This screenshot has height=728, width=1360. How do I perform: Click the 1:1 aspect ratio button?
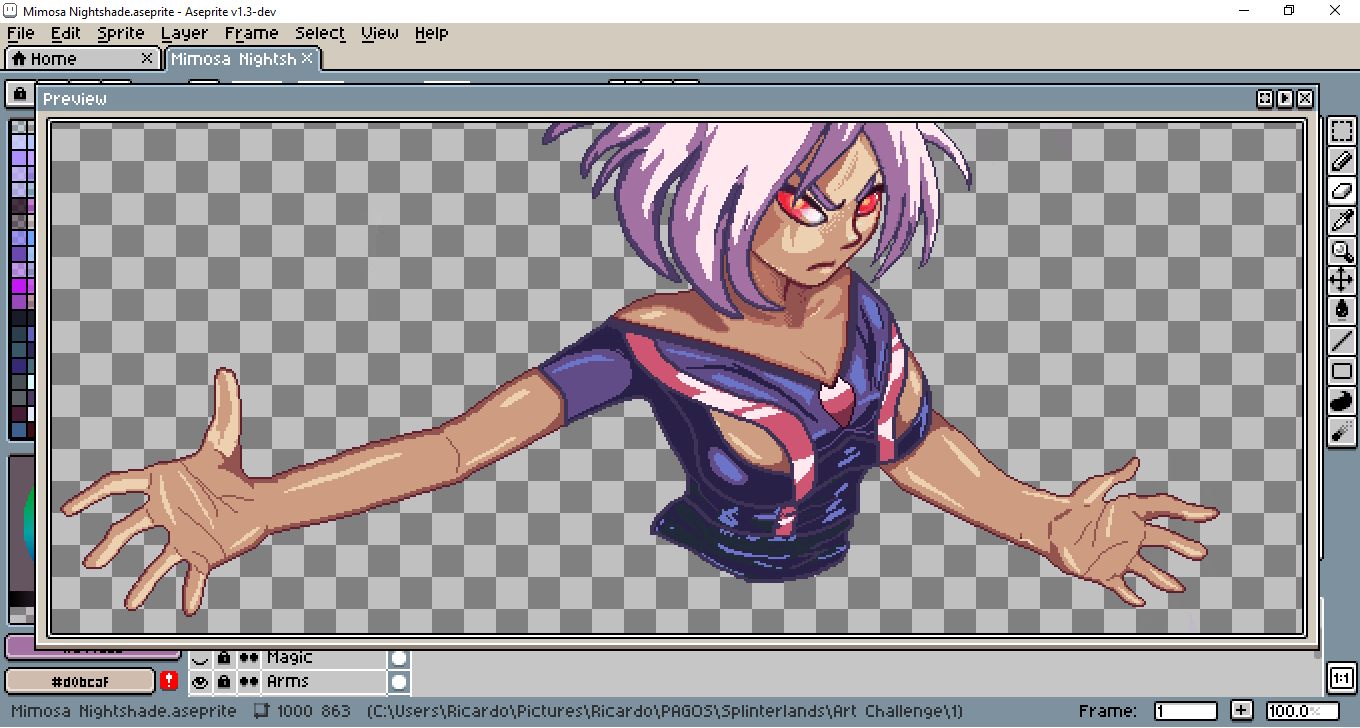(x=1341, y=678)
